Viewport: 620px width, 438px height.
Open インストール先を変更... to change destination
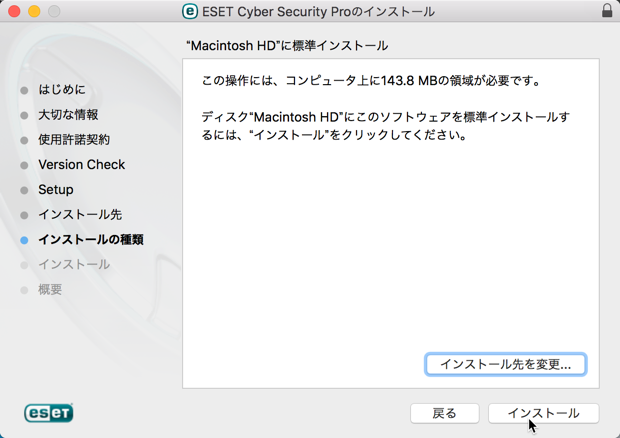tap(506, 364)
